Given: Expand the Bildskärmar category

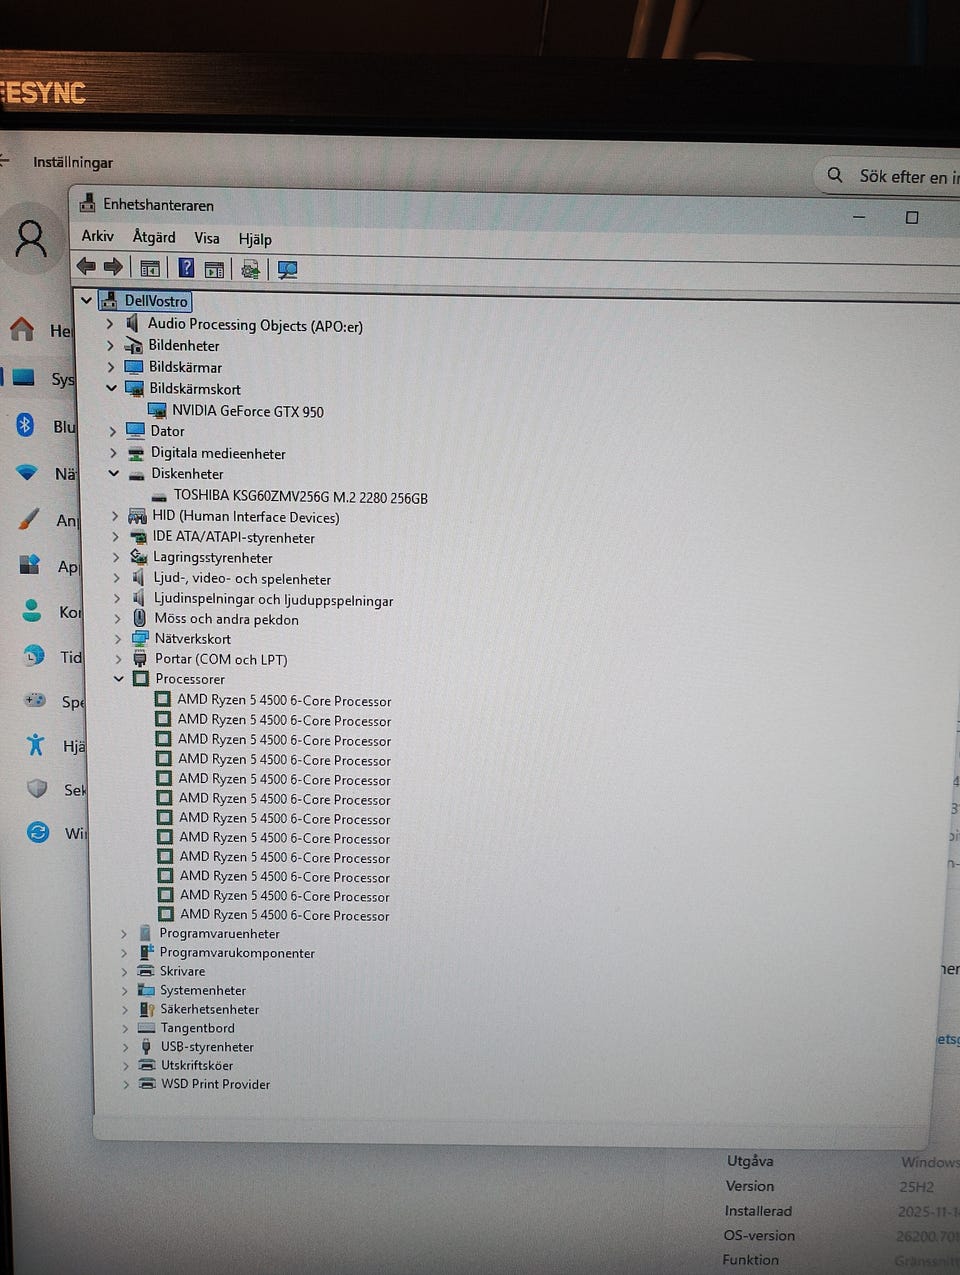Looking at the screenshot, I should coord(111,367).
